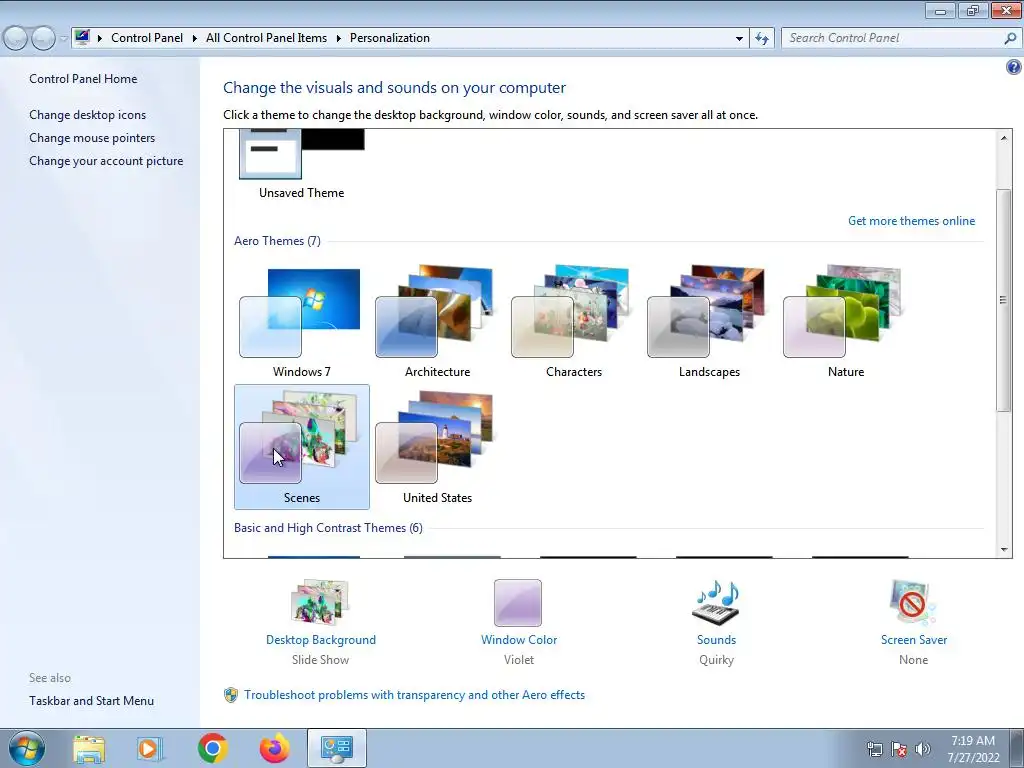Open the recent pages dropdown arrow

click(63, 39)
